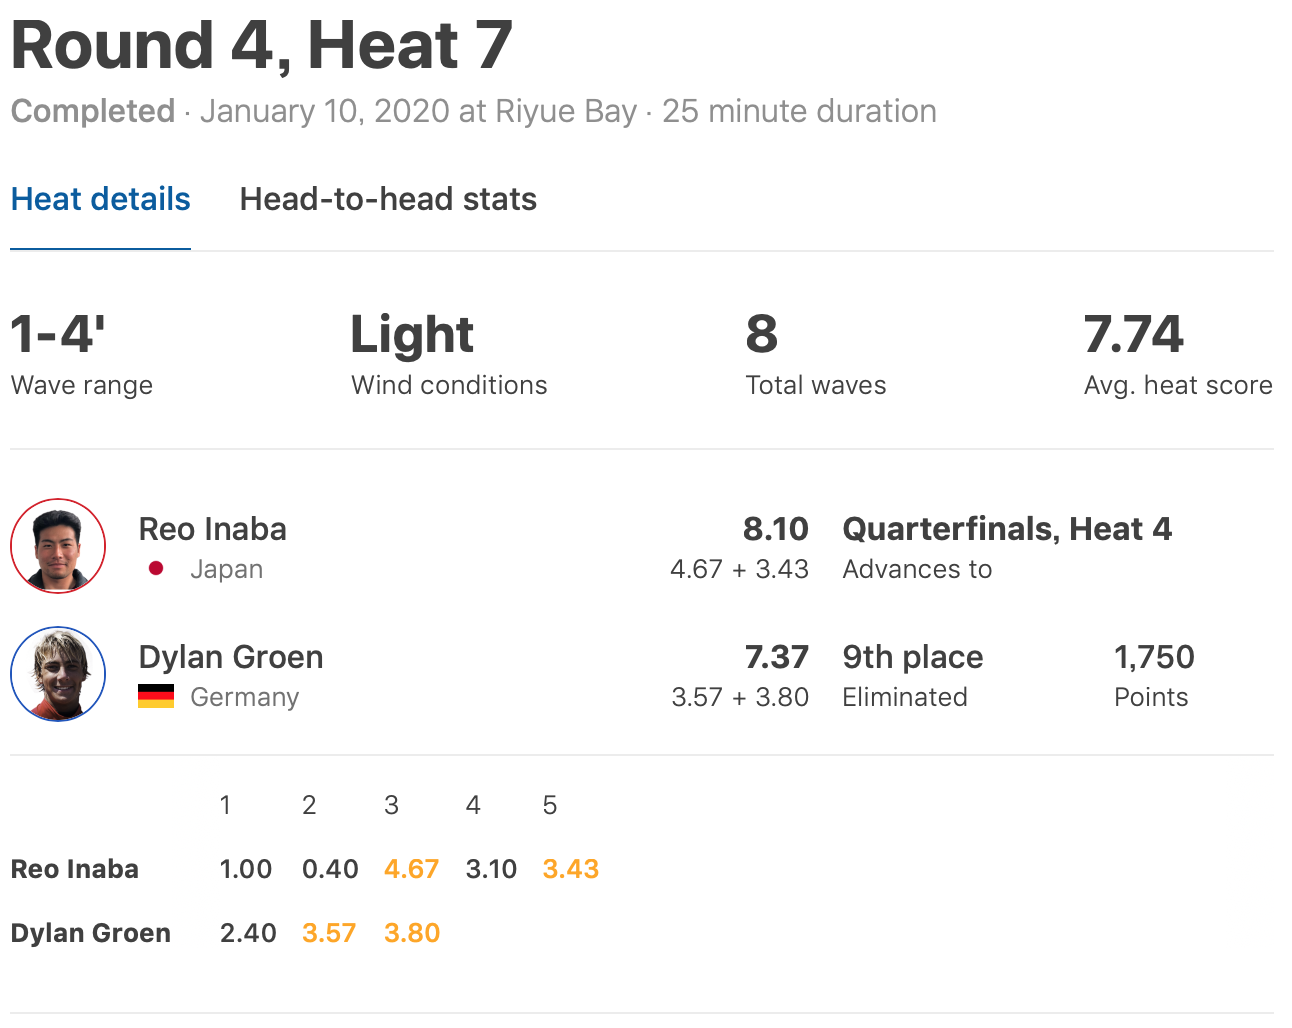This screenshot has height=1028, width=1292.
Task: Click the 1,750 Points value
Action: [x=1154, y=657]
